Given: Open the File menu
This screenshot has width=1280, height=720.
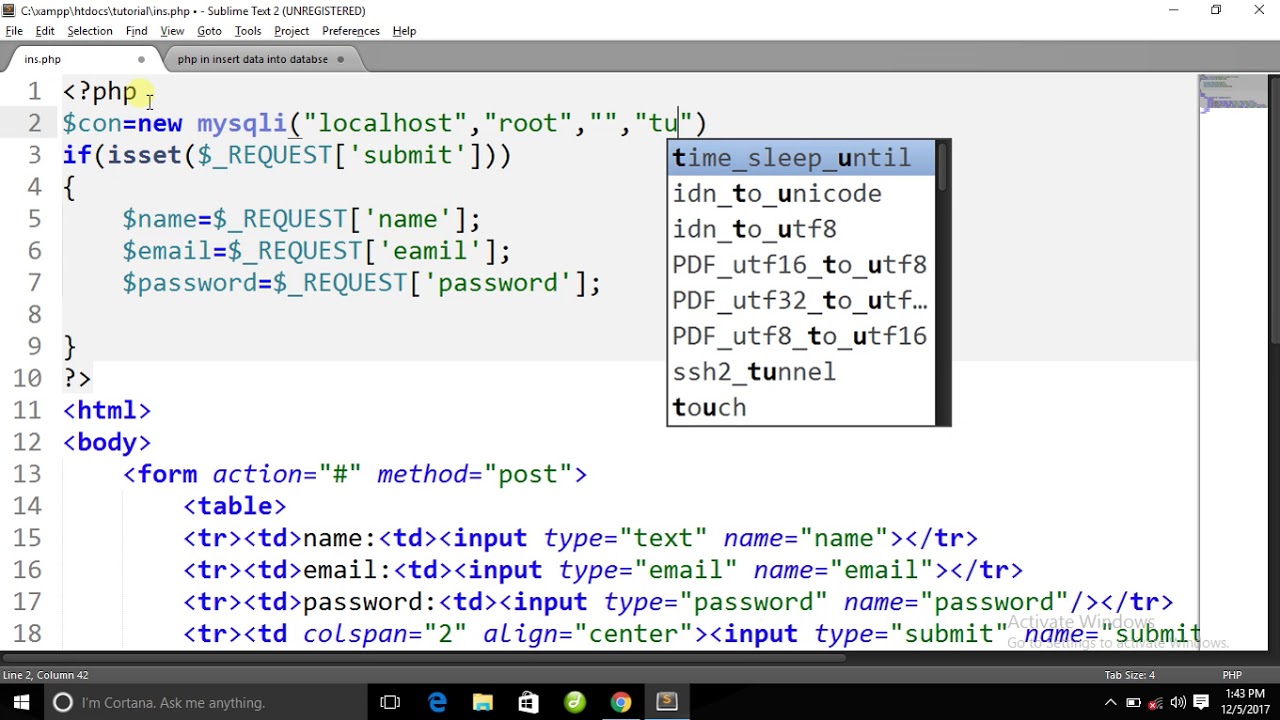Looking at the screenshot, I should [14, 31].
